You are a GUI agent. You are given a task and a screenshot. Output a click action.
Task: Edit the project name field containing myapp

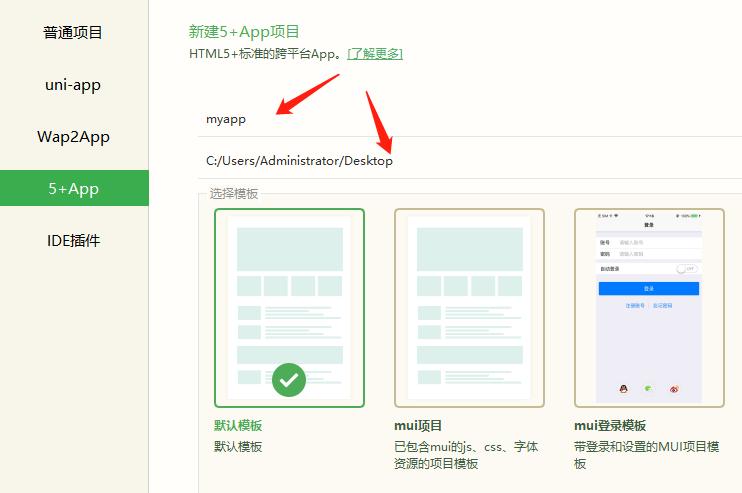(470, 119)
